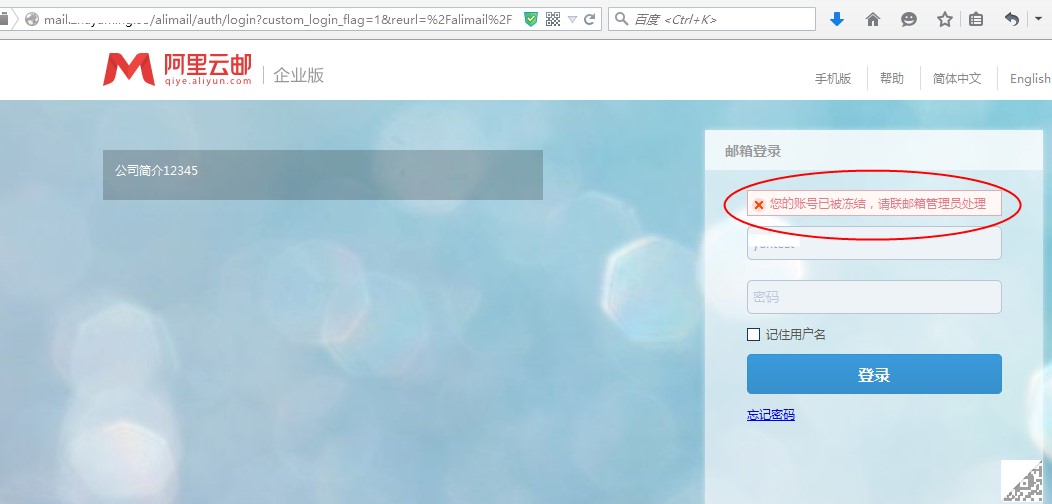Click the Aliyun Mail logo
The image size is (1052, 504).
pos(177,70)
